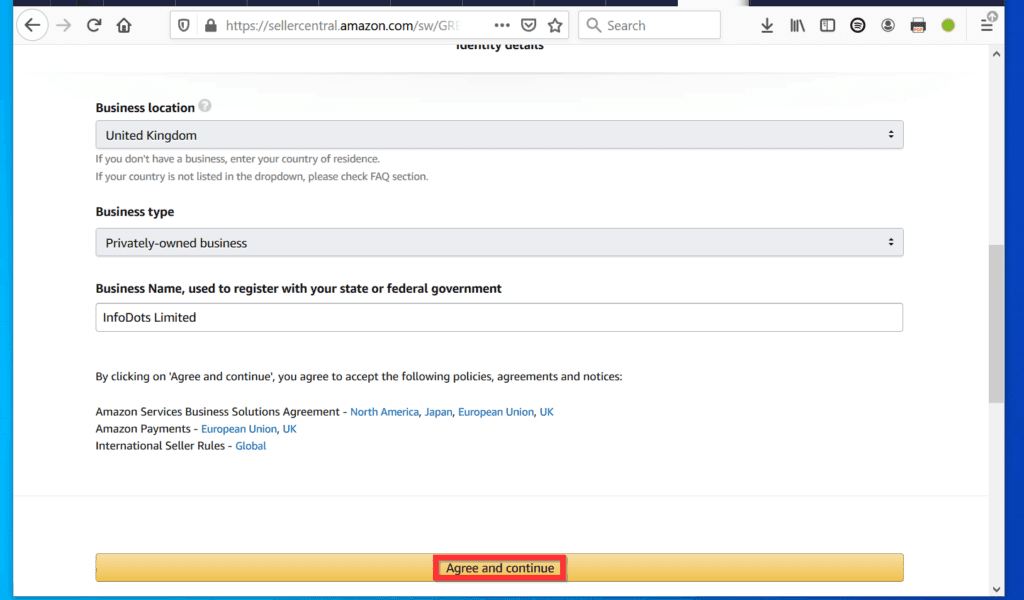The width and height of the screenshot is (1024, 600).
Task: Click the 'Amazon Payments' text
Action: pyautogui.click(x=143, y=429)
